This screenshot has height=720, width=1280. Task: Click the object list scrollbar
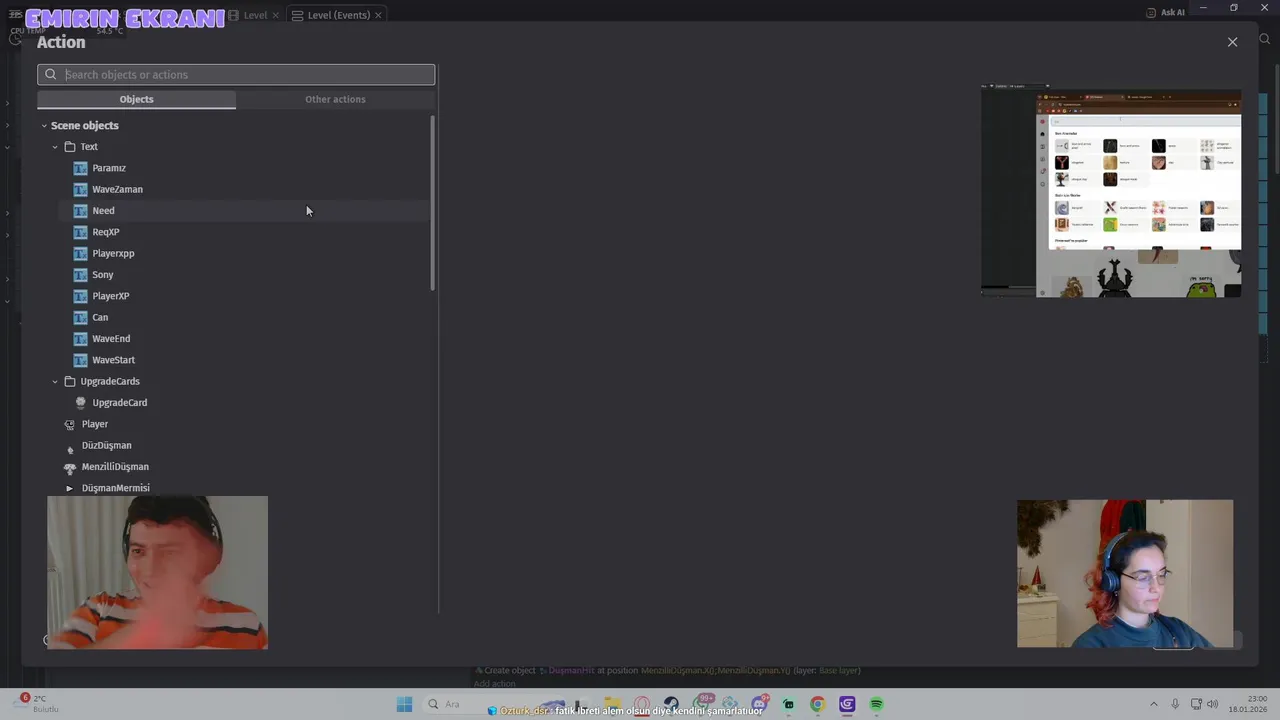coord(433,204)
